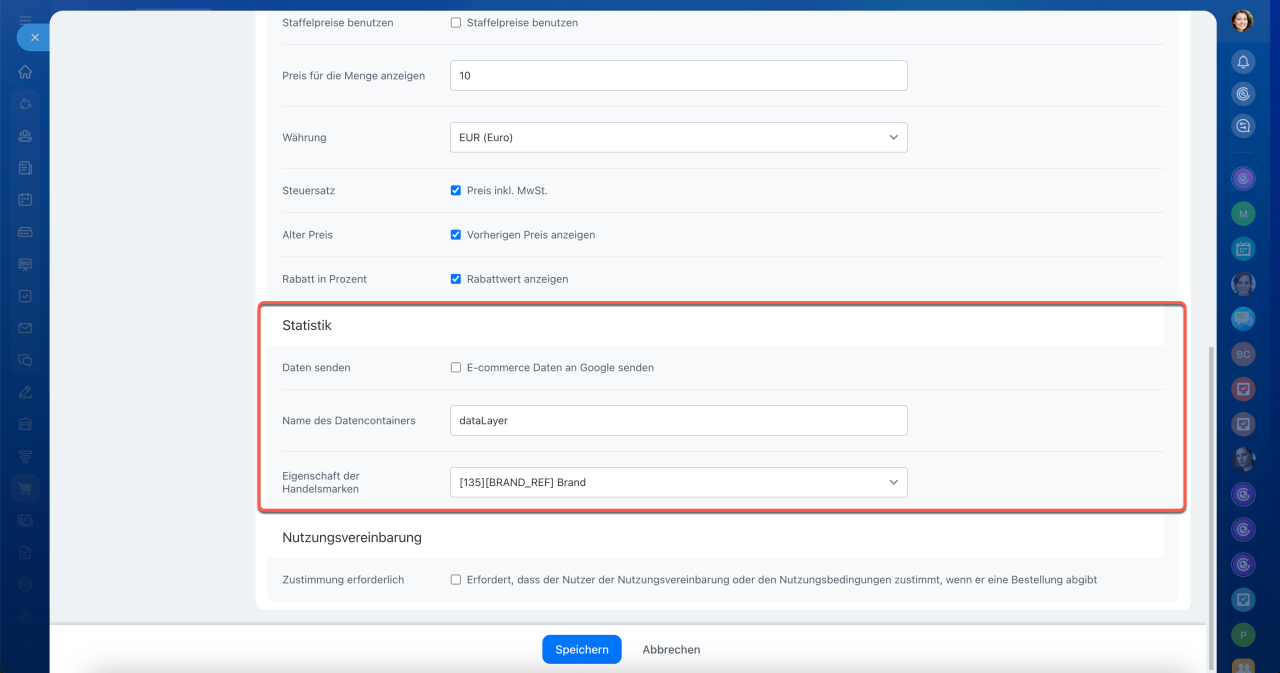Click the Preis für die Menge input field
This screenshot has height=673, width=1280.
coord(678,76)
